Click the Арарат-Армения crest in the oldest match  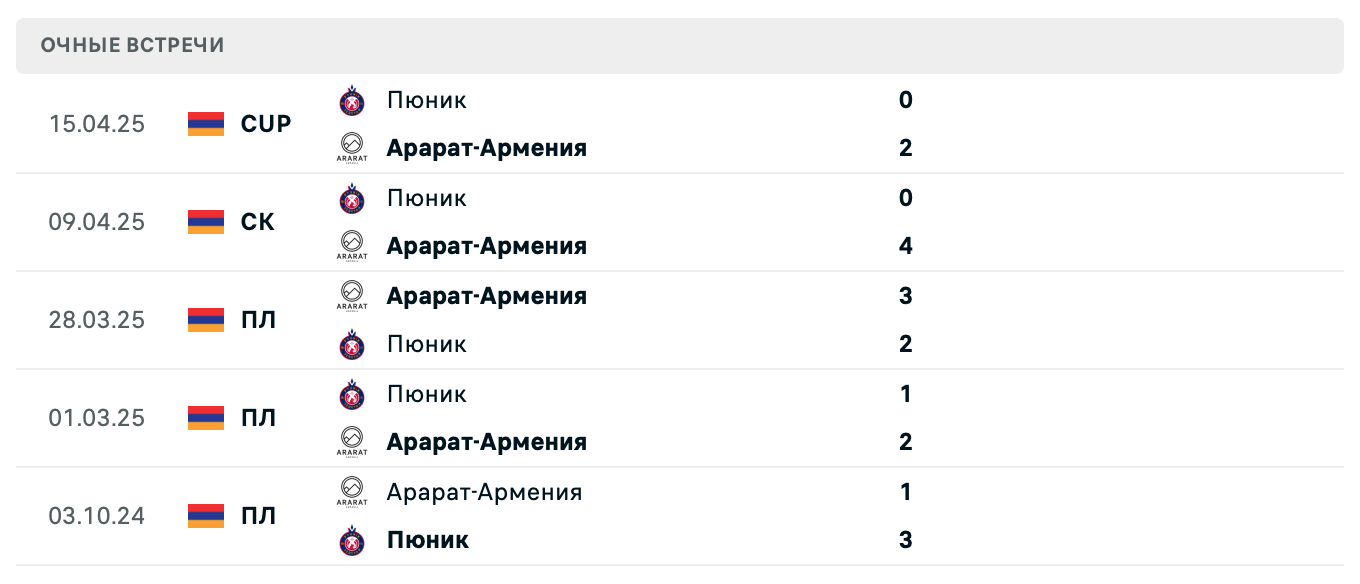[x=352, y=492]
